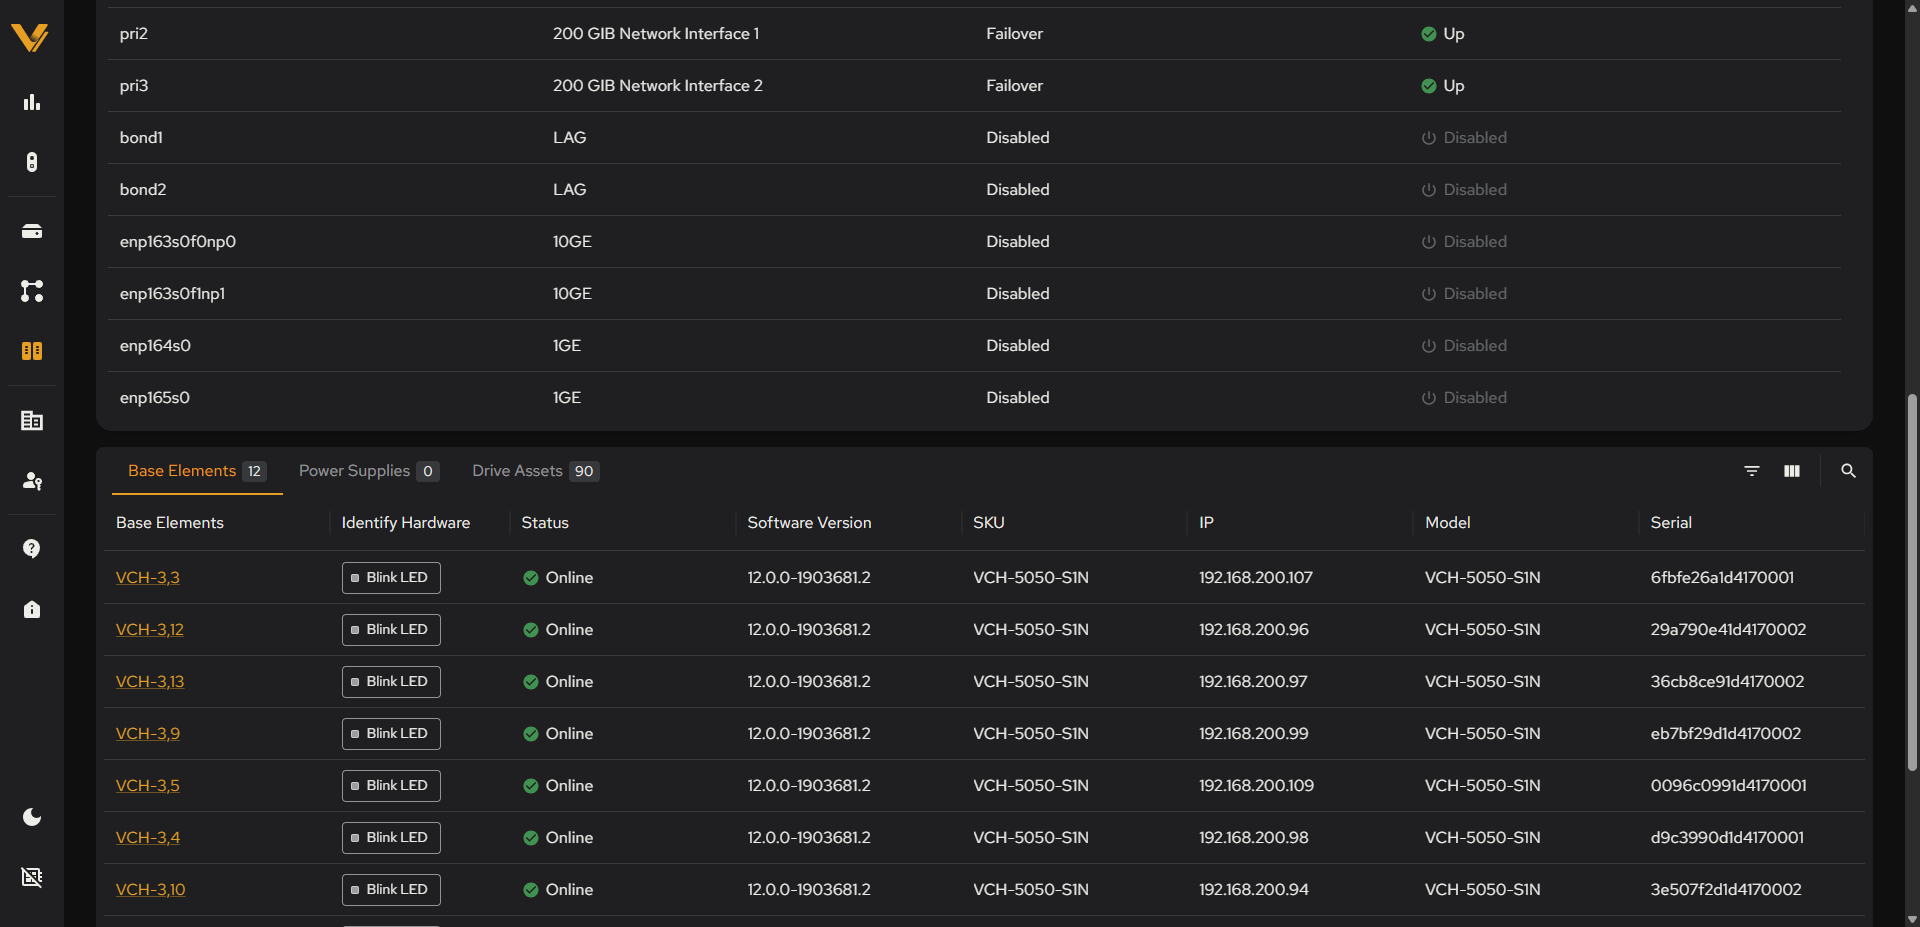
Task: Open the VCH-3,10 link
Action: click(151, 889)
